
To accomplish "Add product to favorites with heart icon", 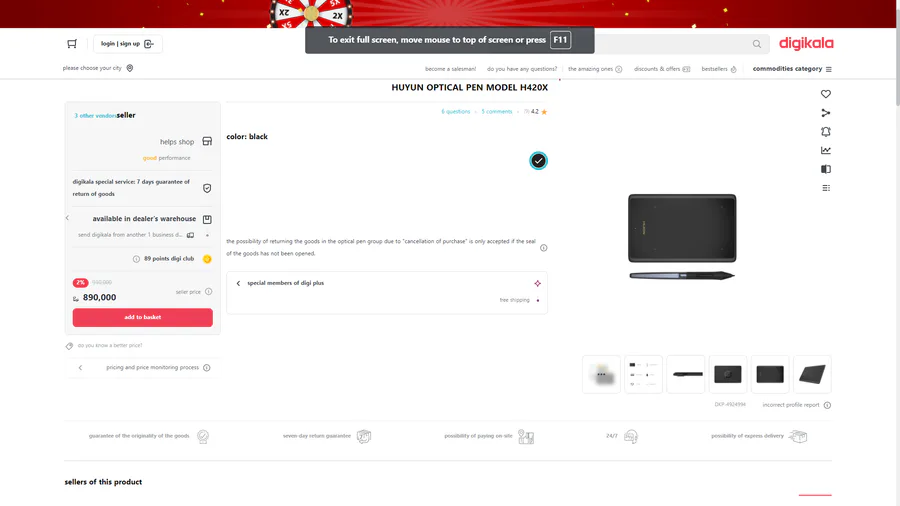I will [x=825, y=94].
